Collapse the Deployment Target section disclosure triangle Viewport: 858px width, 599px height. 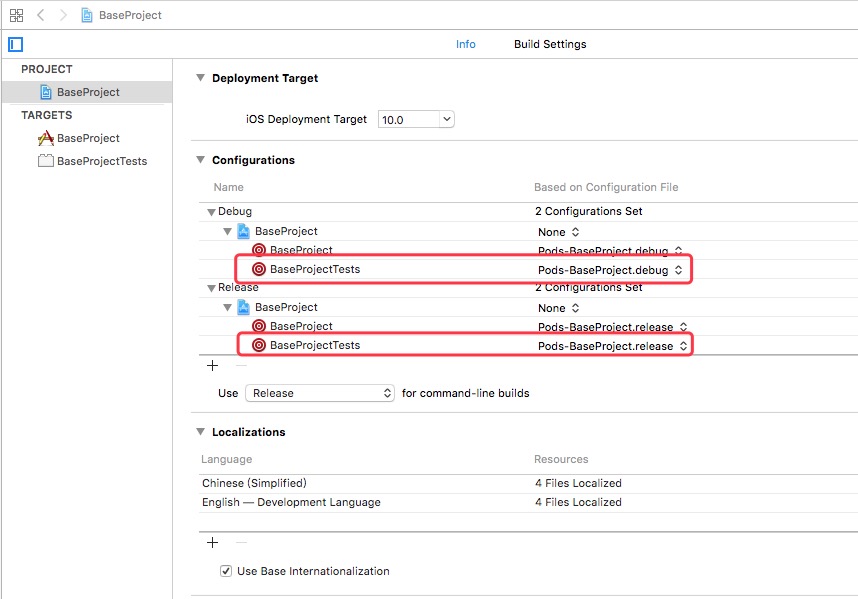(x=200, y=77)
